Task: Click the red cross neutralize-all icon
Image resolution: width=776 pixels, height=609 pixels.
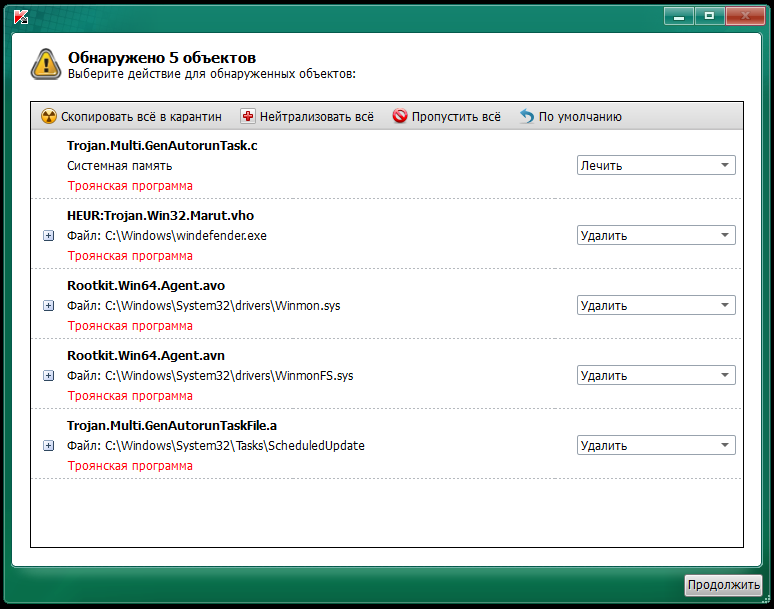Action: point(248,117)
